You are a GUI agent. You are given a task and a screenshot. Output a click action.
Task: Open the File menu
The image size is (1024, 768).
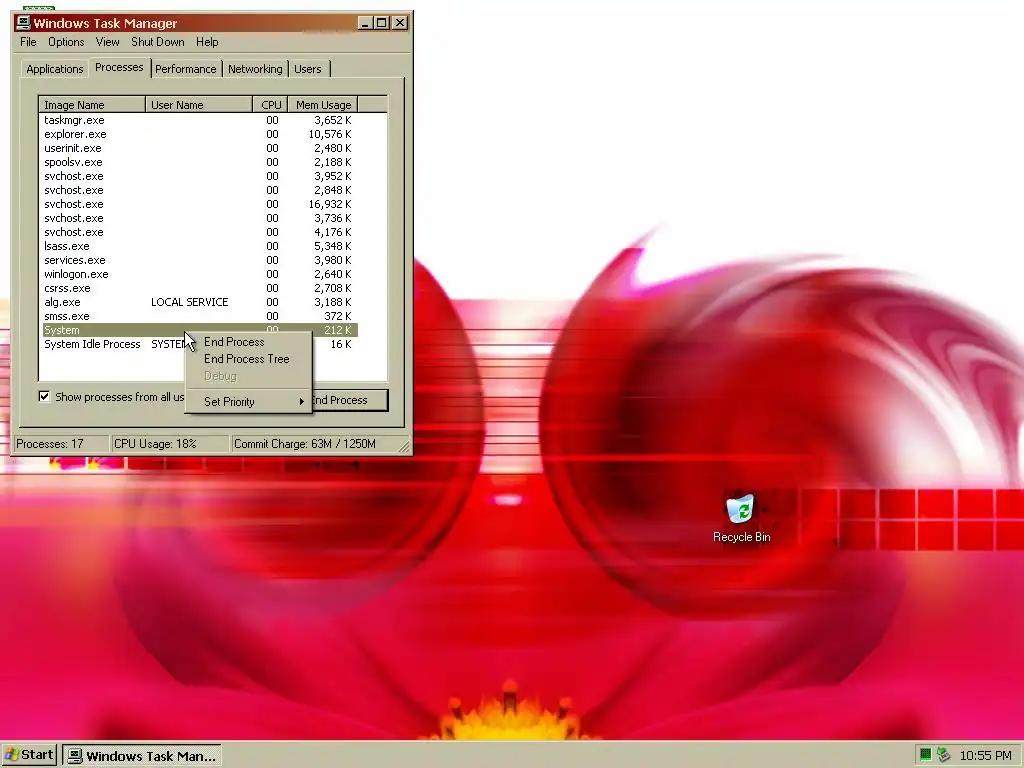[x=28, y=42]
